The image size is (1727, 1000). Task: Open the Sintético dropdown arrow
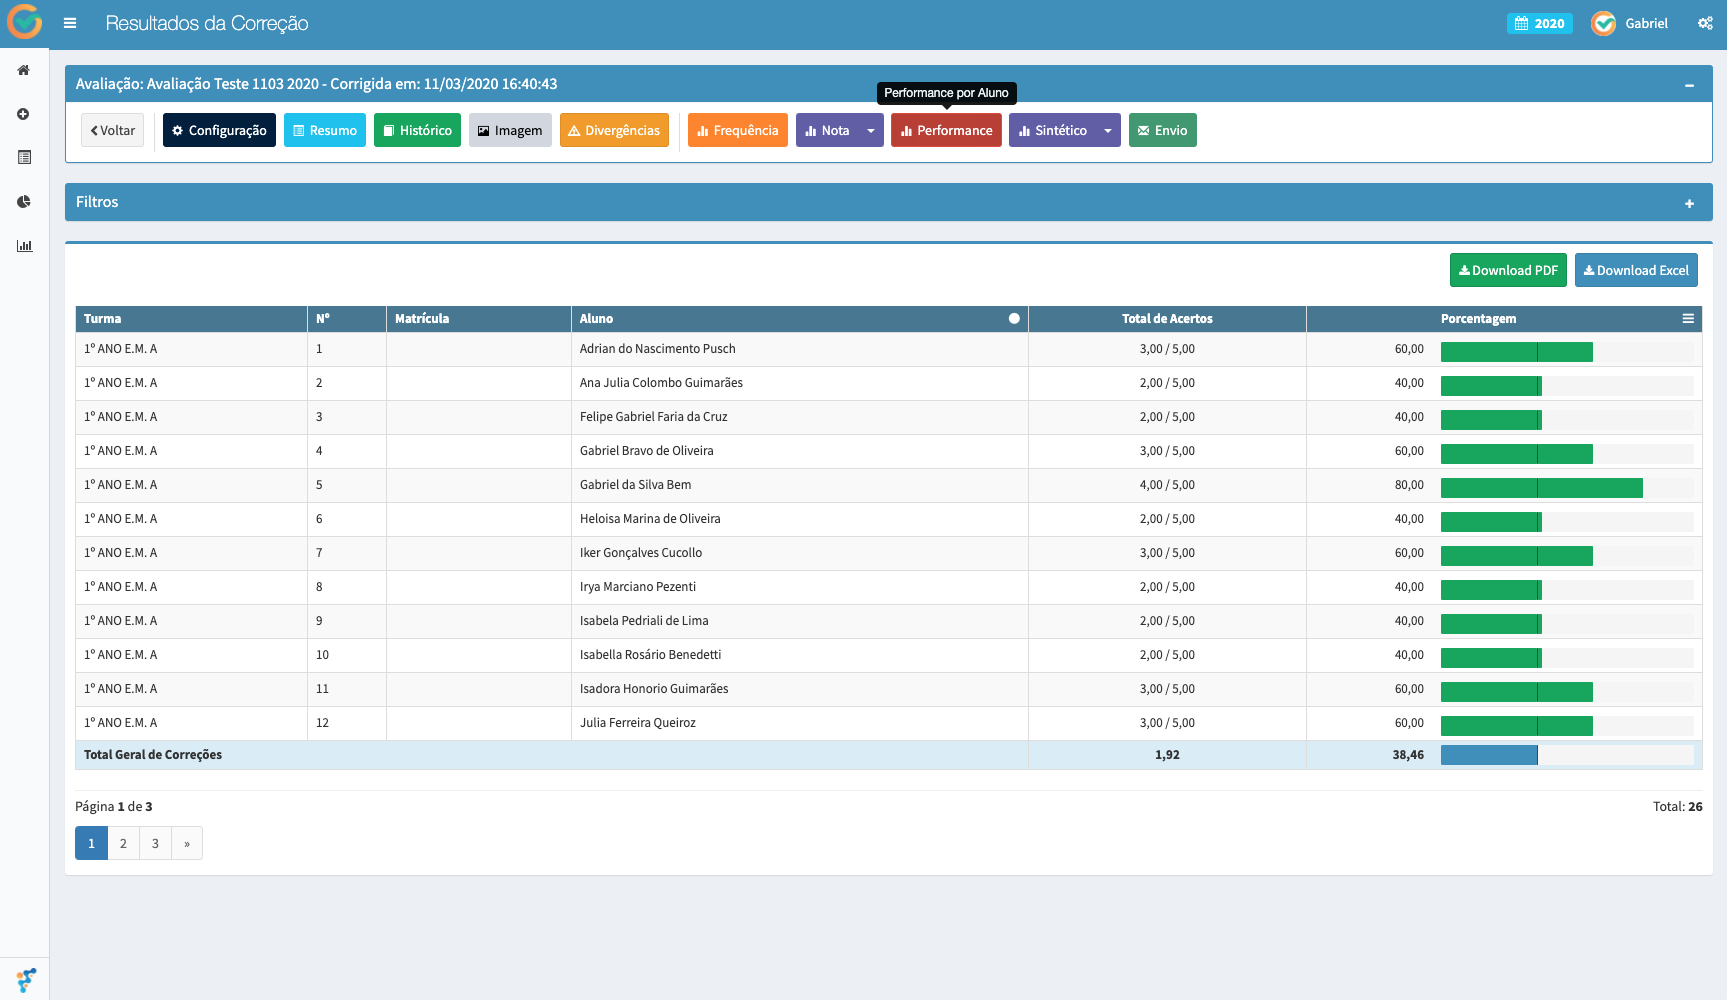pos(1108,131)
